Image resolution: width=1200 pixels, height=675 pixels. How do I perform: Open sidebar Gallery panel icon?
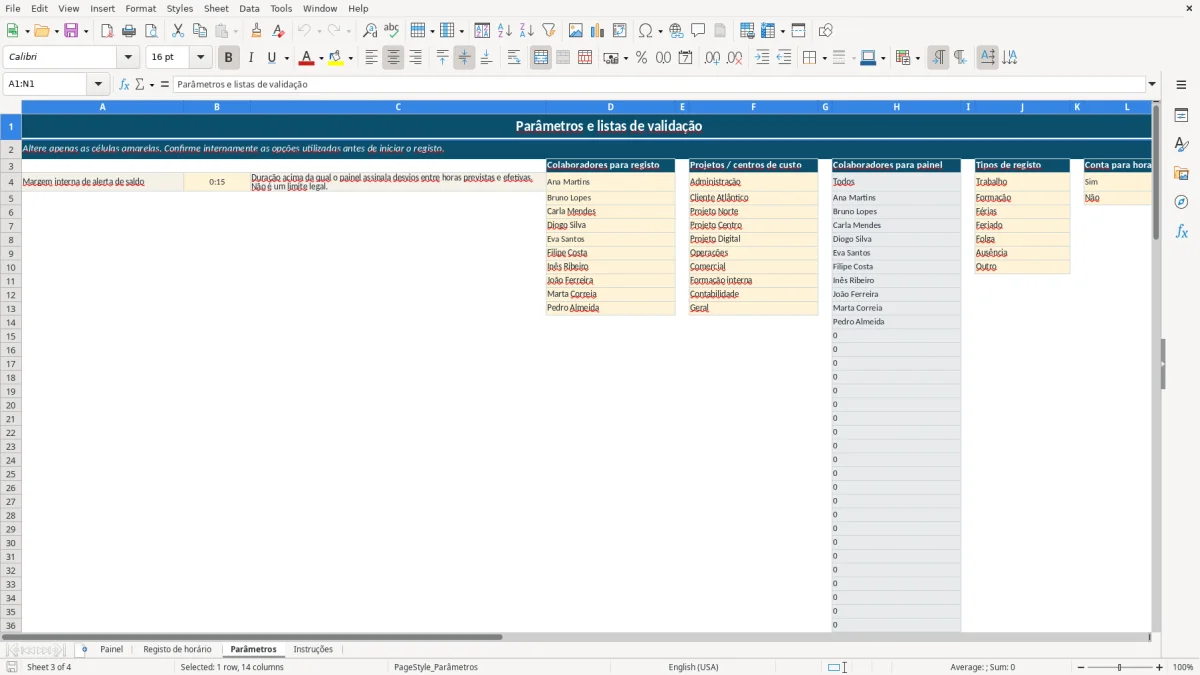click(1181, 173)
